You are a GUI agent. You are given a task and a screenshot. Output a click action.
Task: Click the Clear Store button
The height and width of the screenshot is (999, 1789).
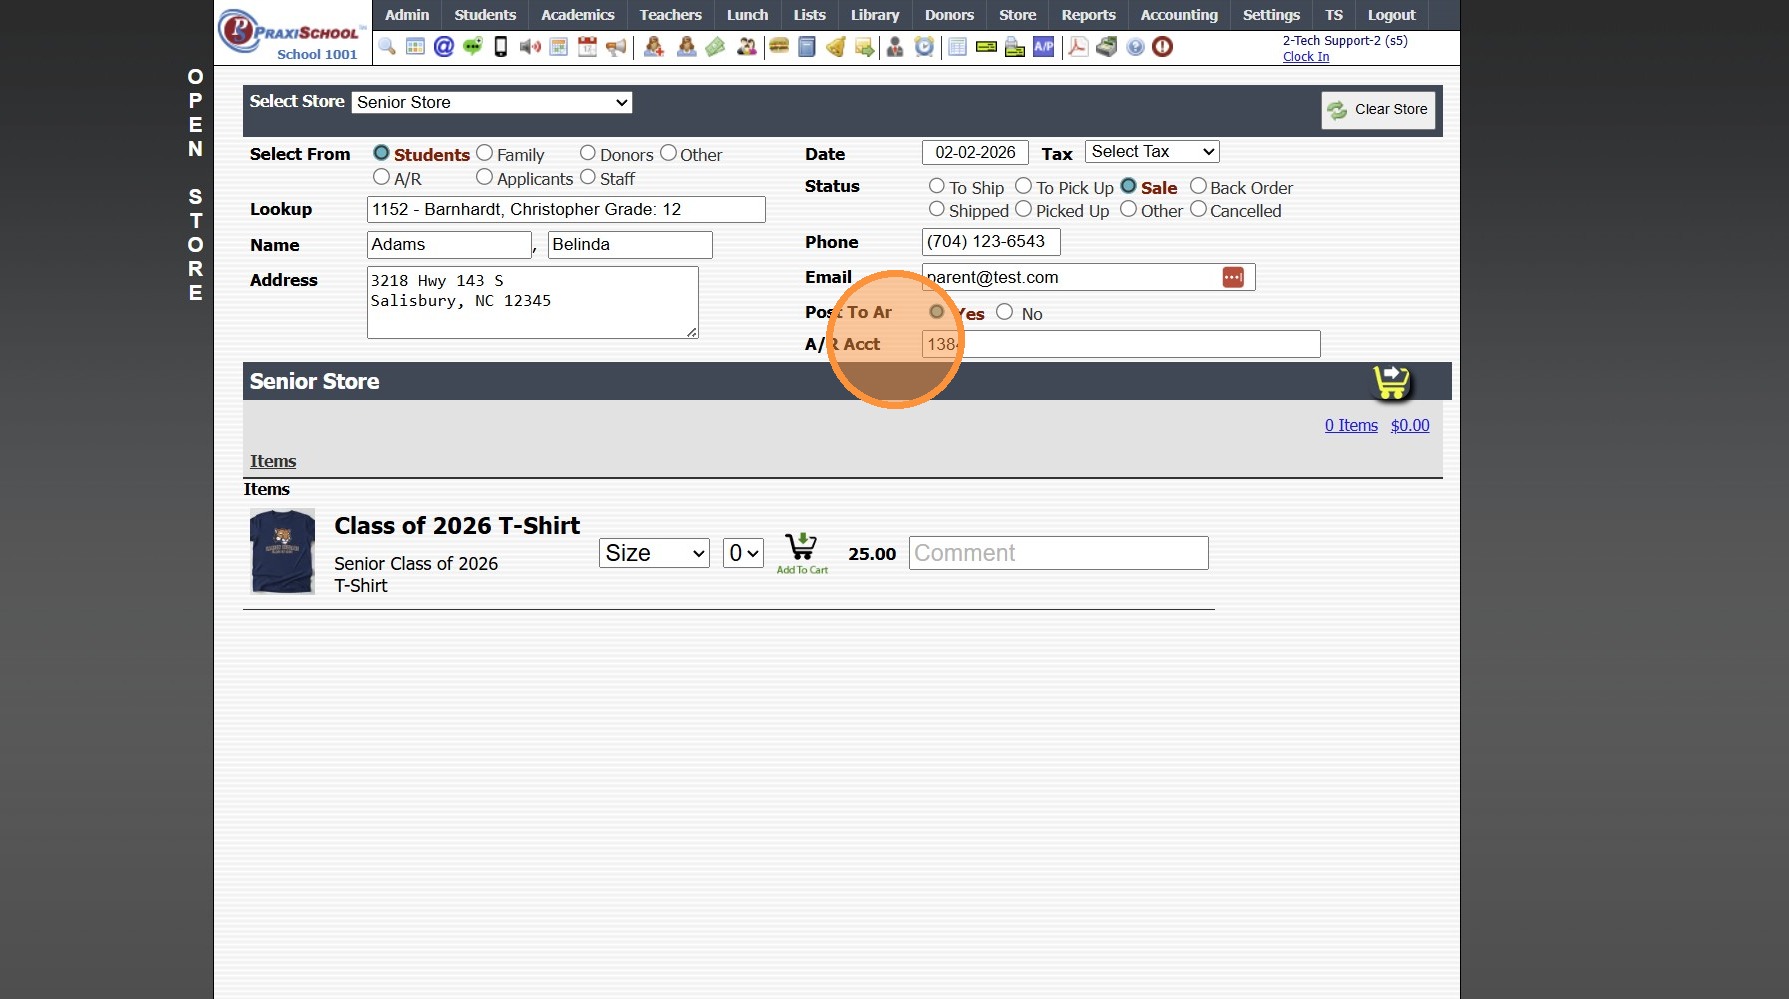click(1378, 110)
